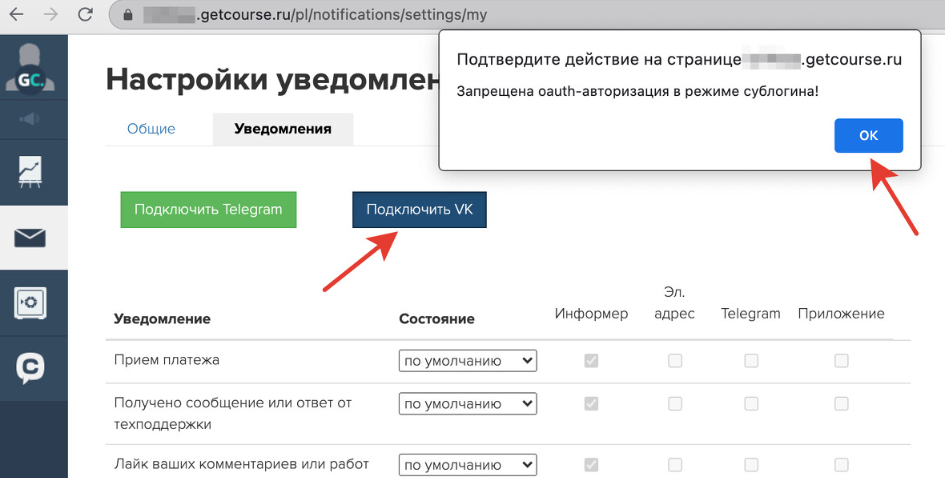Toggle Информер checkbox for Прием платежа
Image resolution: width=945 pixels, height=478 pixels.
pos(591,360)
